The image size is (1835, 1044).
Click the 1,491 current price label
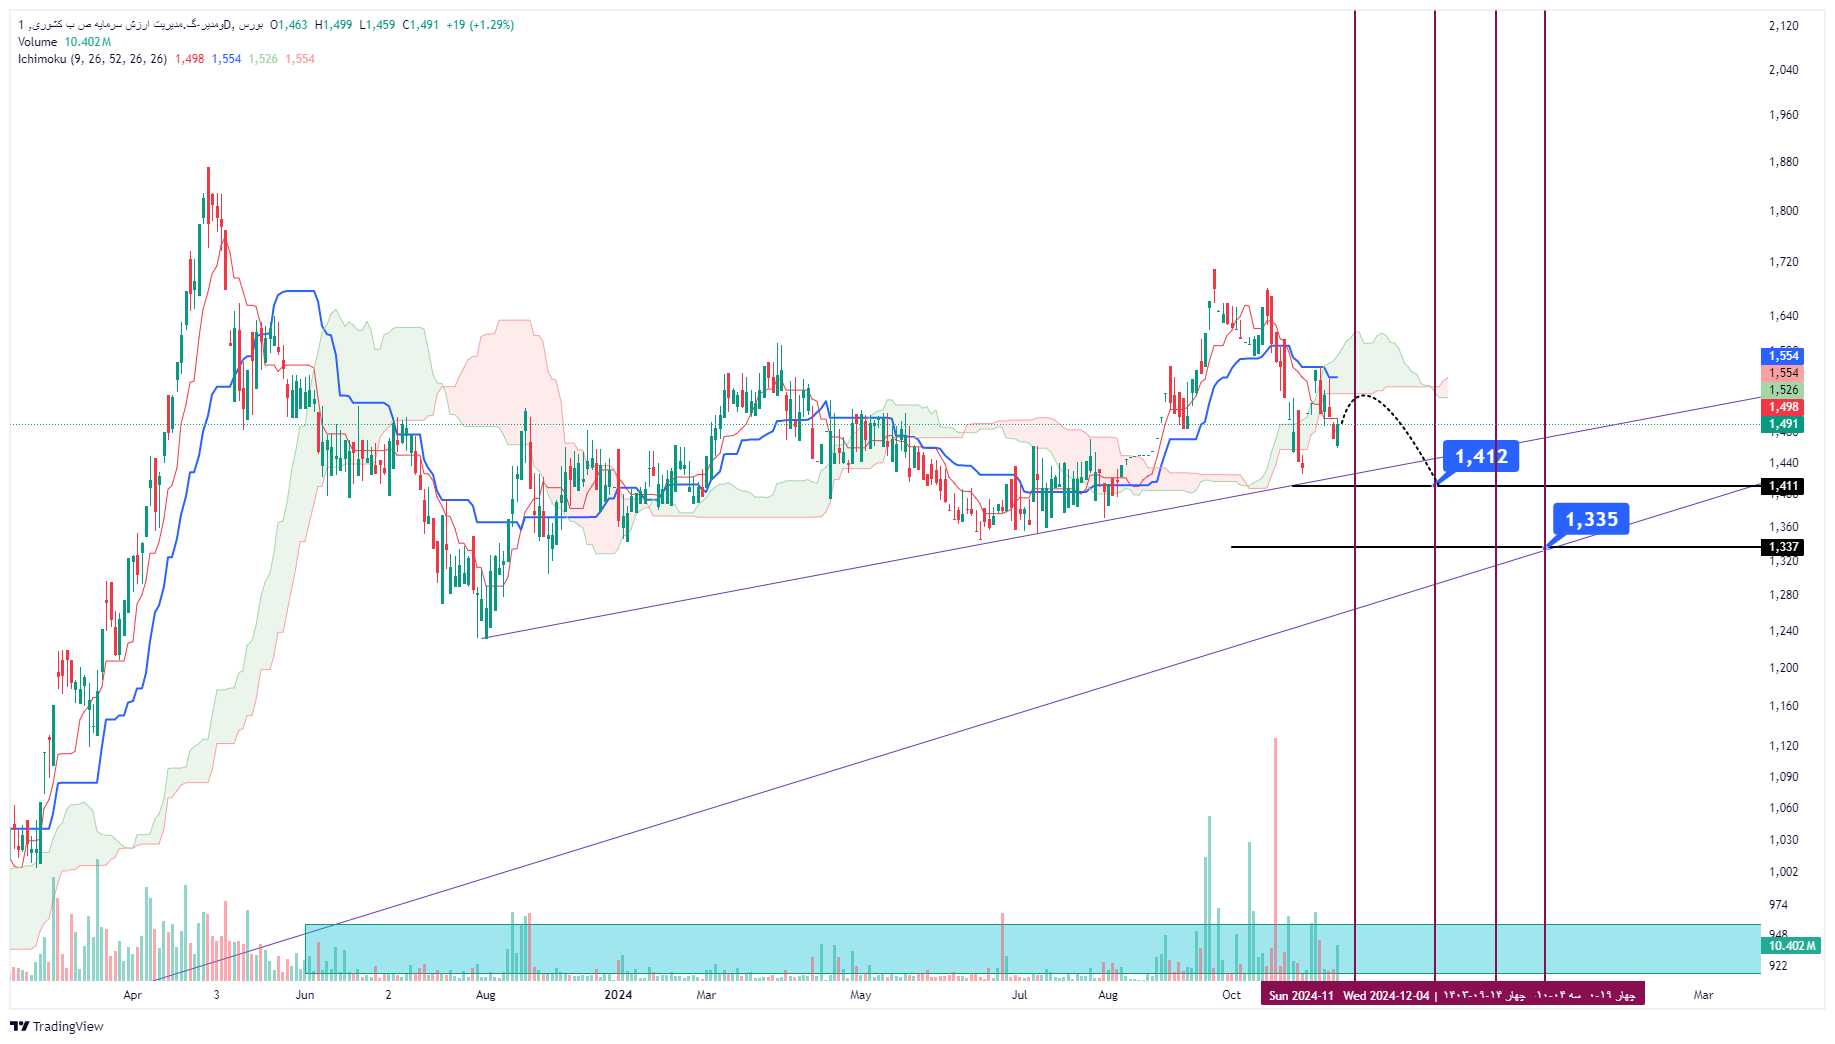click(1783, 424)
